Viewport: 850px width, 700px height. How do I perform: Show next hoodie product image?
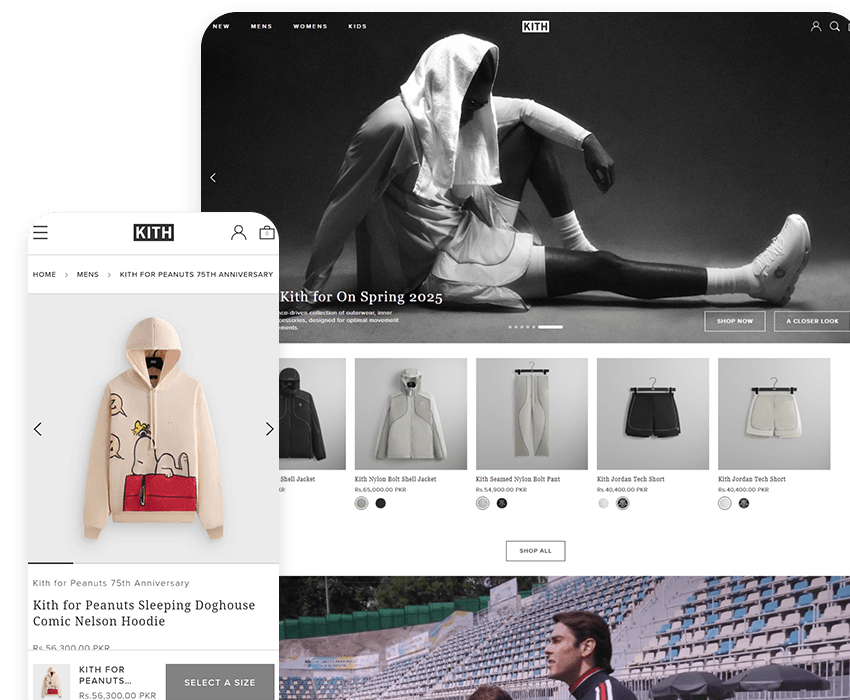(x=269, y=429)
